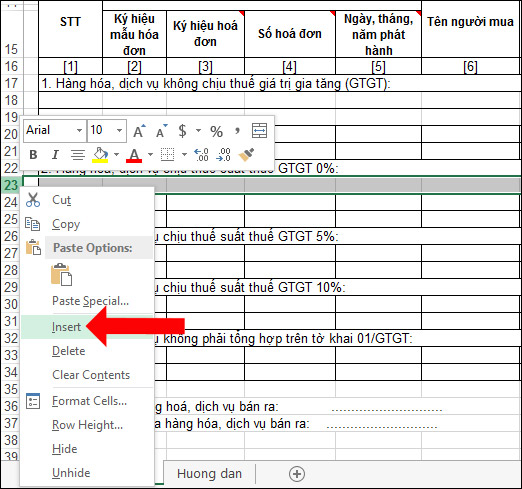
Task: Choose Row Height menu entry
Action: click(x=87, y=425)
